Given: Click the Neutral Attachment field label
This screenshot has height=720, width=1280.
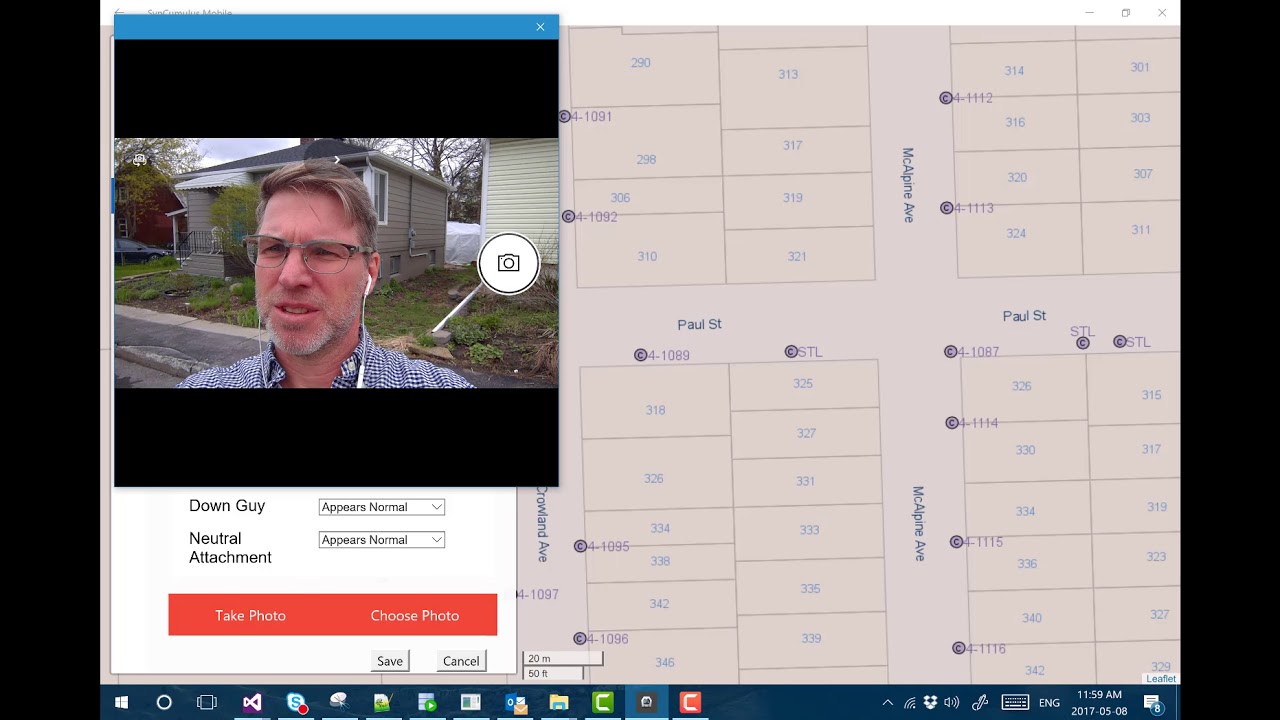Looking at the screenshot, I should pos(230,548).
